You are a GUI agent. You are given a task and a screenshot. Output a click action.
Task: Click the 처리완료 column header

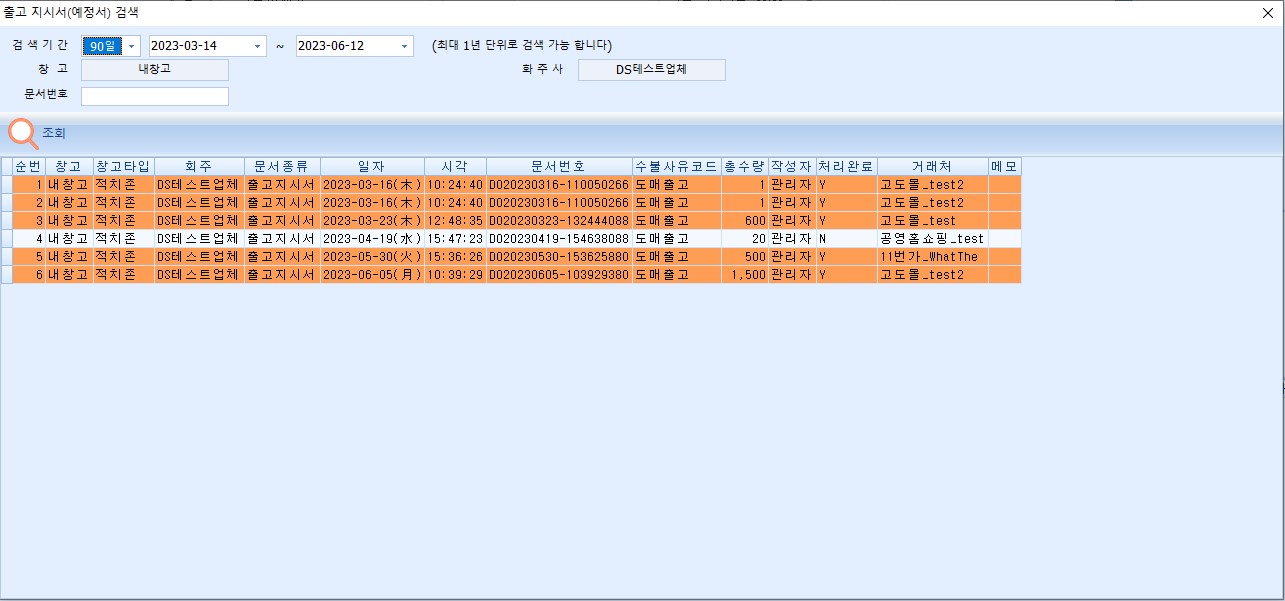(846, 166)
